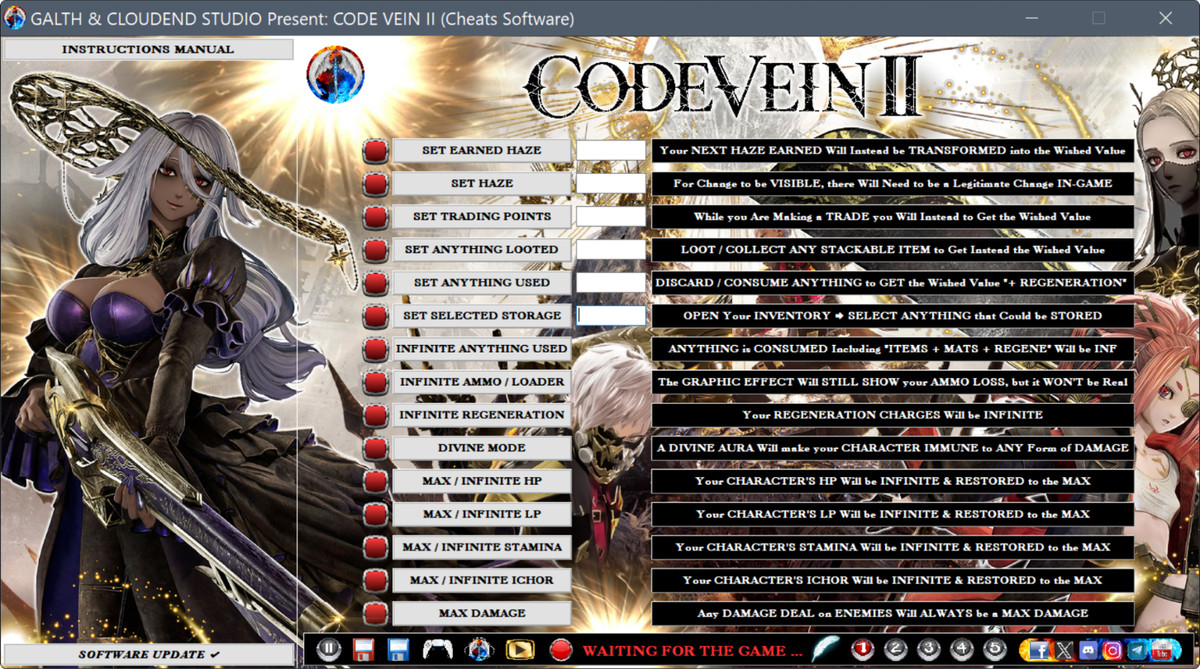Toggle red button for SET ANYTHING LOOTED

(x=375, y=250)
